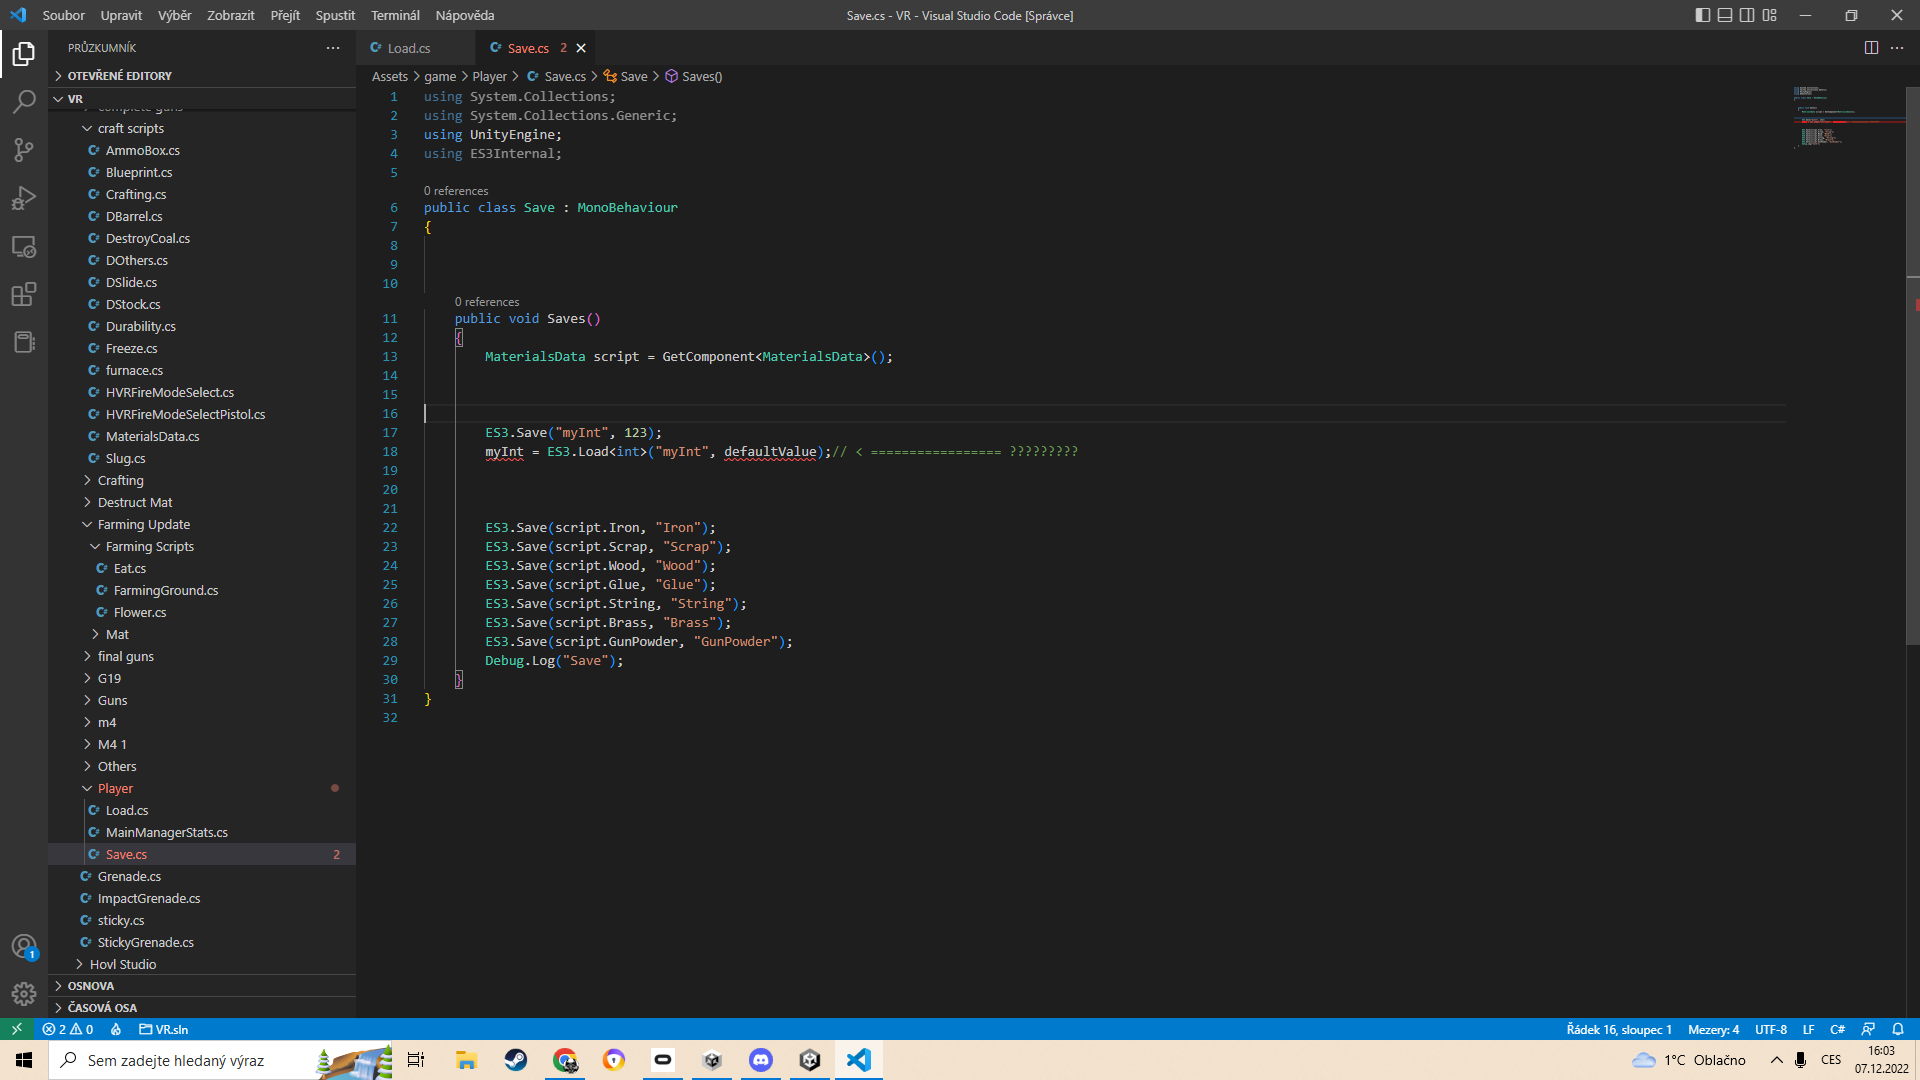This screenshot has width=1920, height=1080.
Task: Change language mode C# in status bar
Action: pyautogui.click(x=1837, y=1029)
